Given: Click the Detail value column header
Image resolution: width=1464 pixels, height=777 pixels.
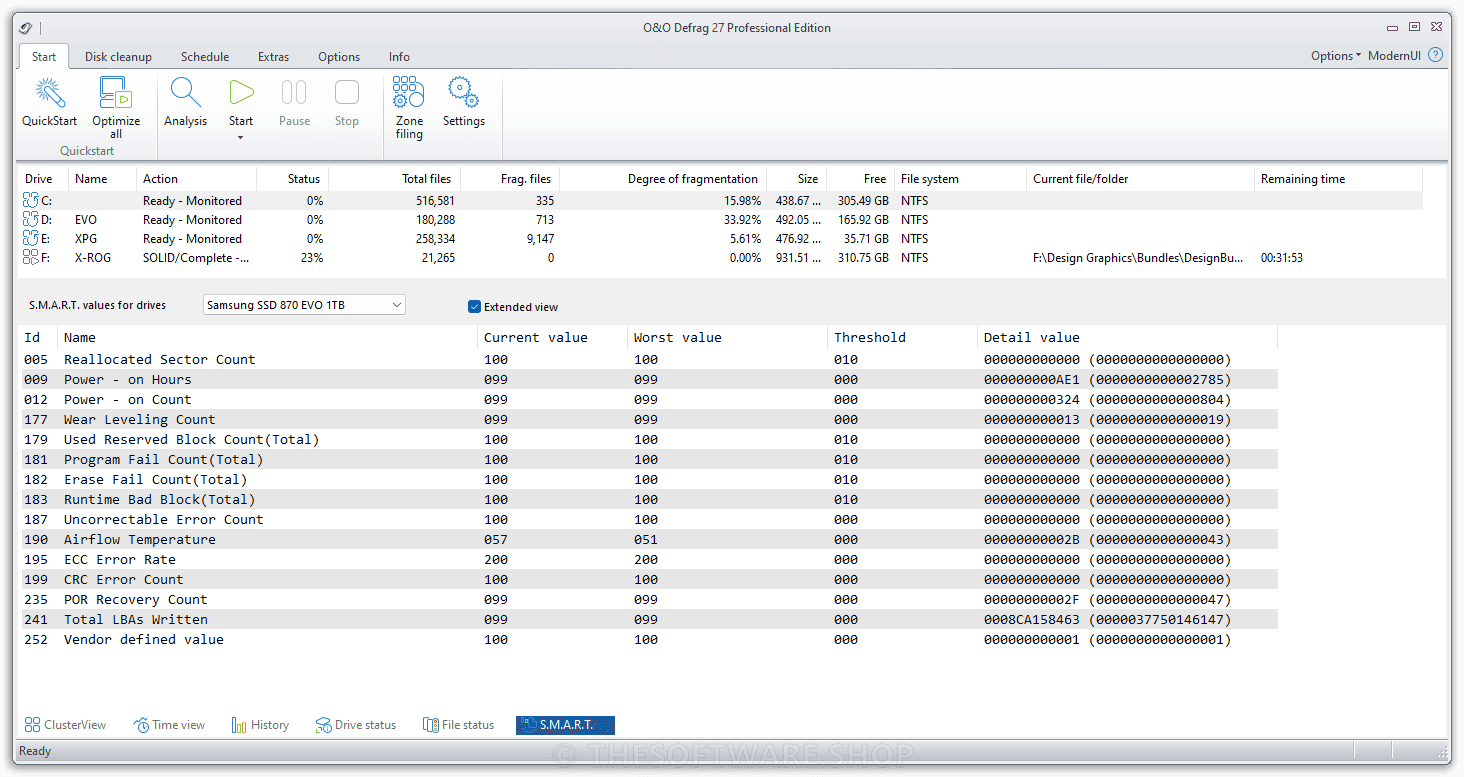Looking at the screenshot, I should (x=1127, y=337).
